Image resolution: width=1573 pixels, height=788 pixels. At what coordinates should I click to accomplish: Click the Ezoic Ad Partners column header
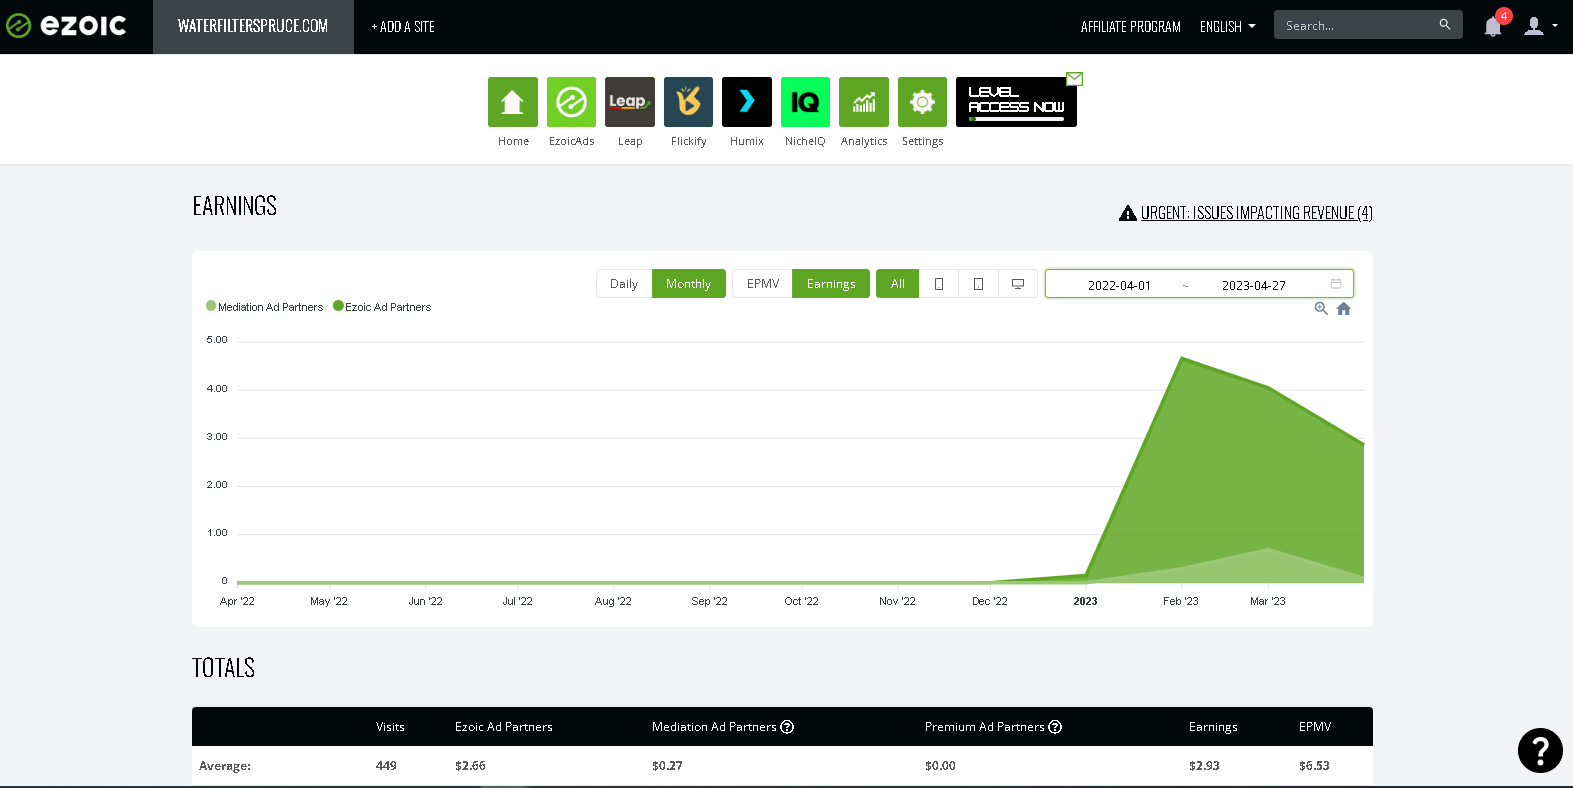[503, 727]
